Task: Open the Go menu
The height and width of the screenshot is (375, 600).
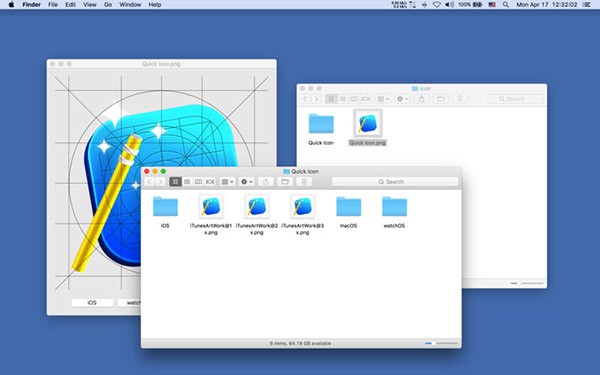Action: pos(108,5)
